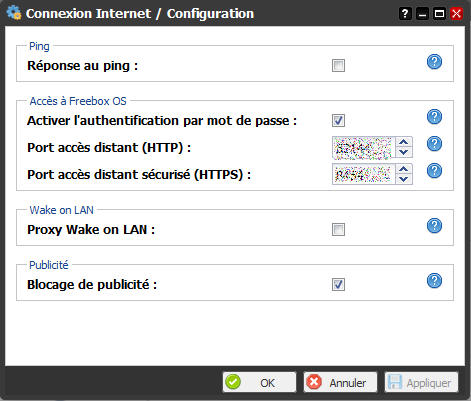Increase the HTTP remote access port
The image size is (471, 401).
click(x=404, y=142)
